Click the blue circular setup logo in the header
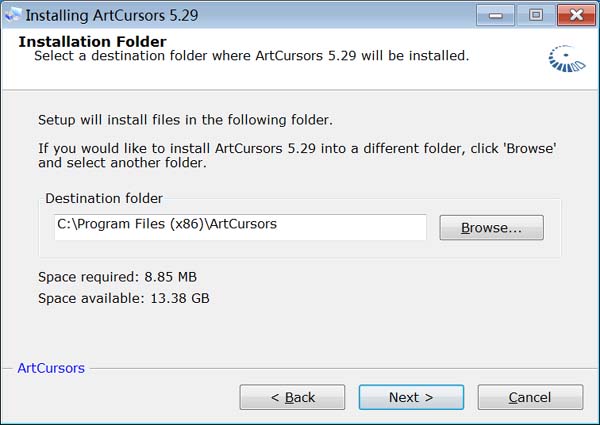Viewport: 600px width, 425px height. (567, 59)
